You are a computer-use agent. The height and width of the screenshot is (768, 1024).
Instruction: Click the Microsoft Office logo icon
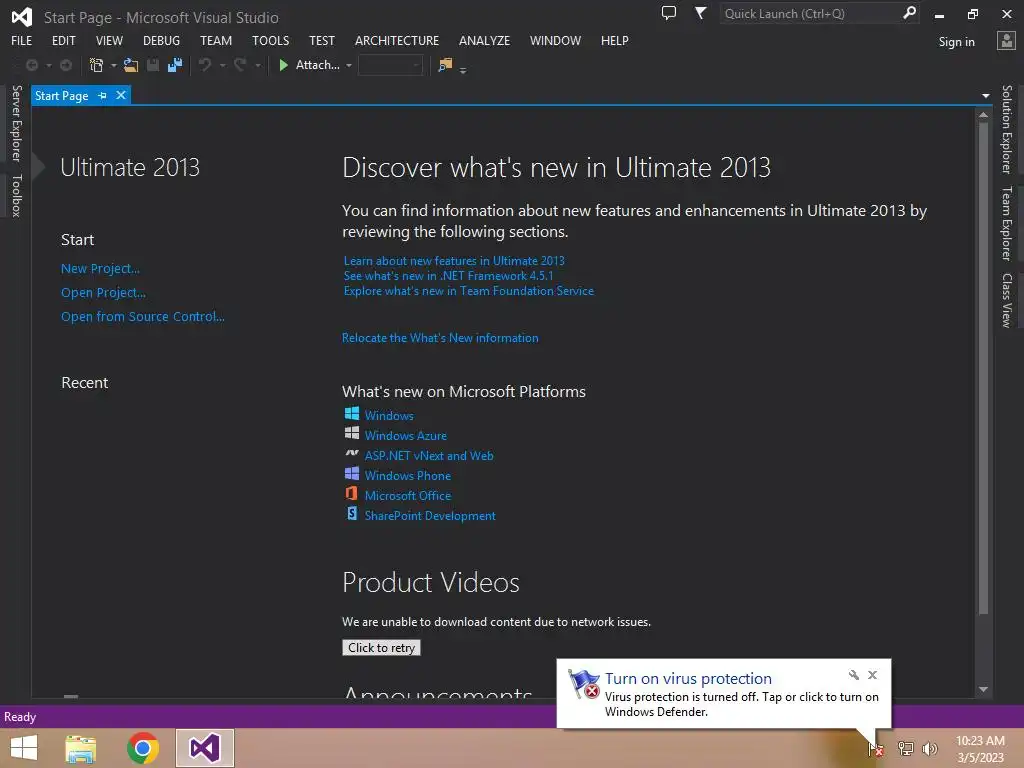pos(351,494)
